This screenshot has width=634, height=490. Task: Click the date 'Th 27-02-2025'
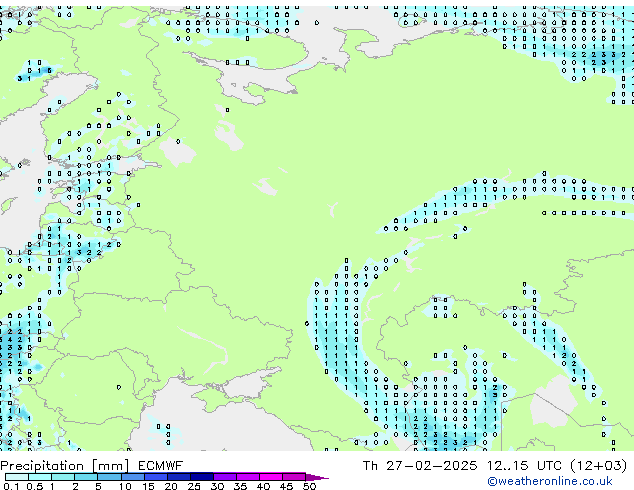point(420,466)
